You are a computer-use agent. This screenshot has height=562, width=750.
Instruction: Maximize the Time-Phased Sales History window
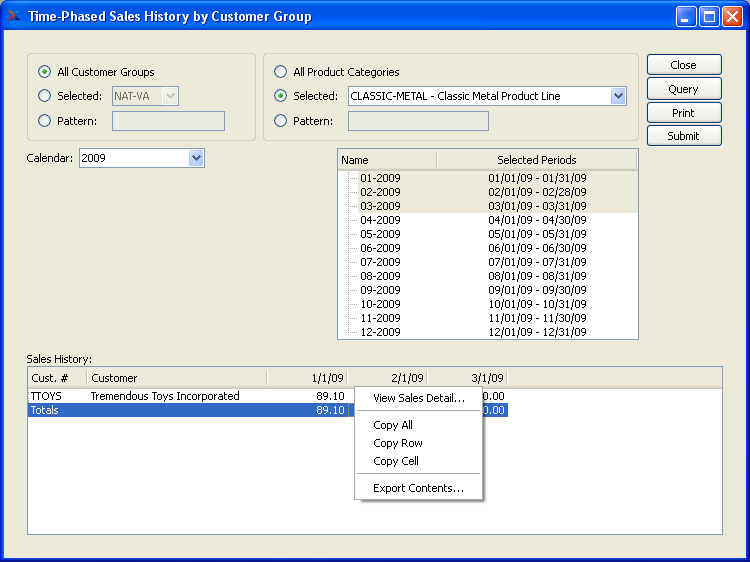point(709,16)
